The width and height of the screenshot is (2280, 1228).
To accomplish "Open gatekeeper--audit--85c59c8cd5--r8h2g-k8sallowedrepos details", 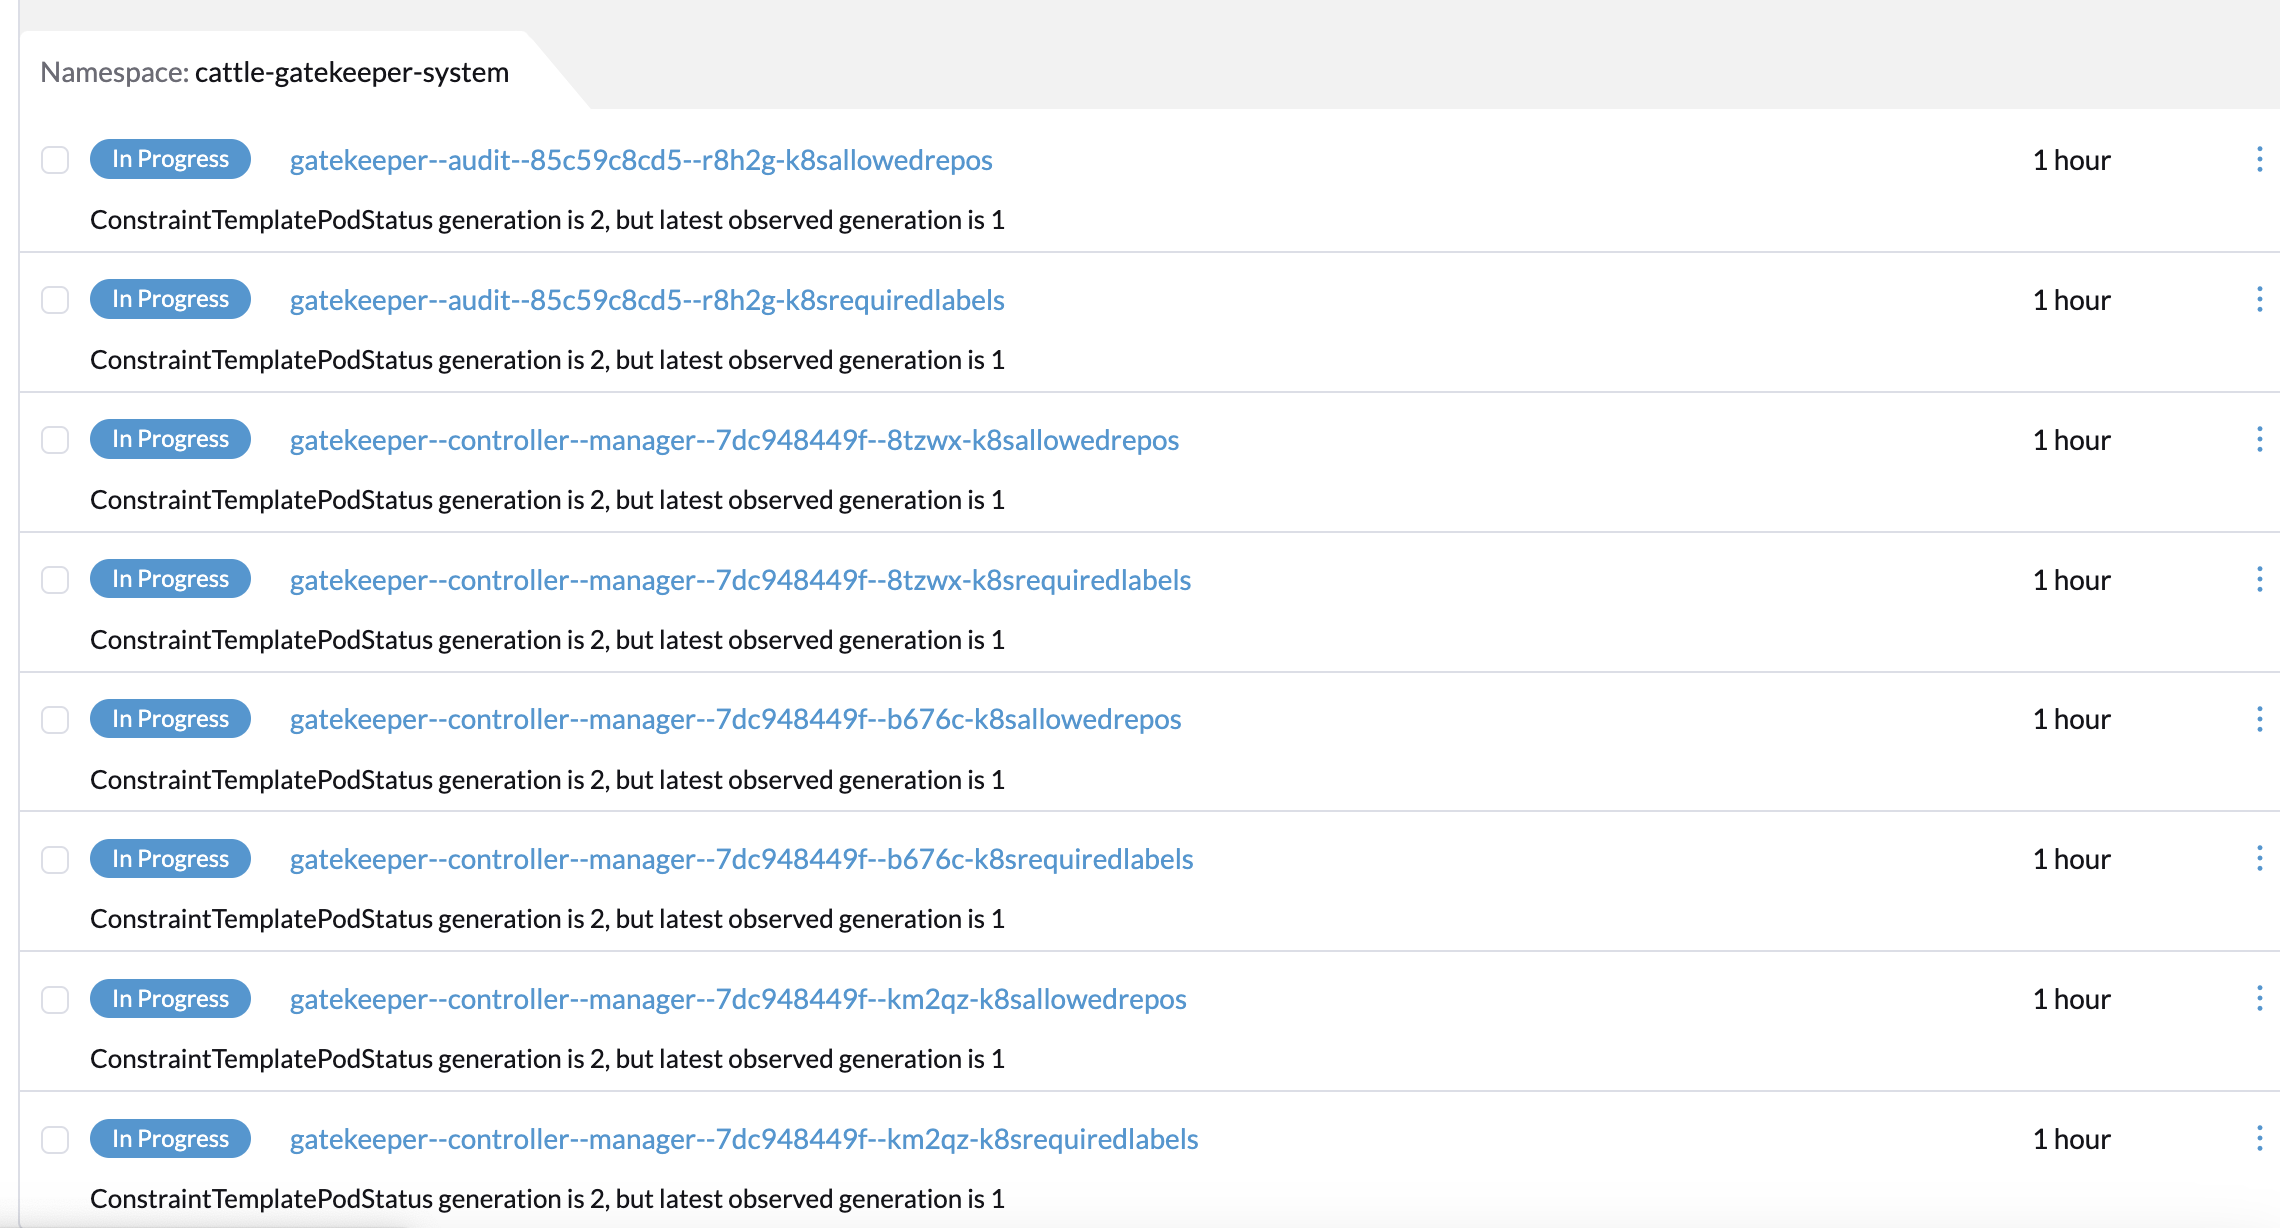I will pyautogui.click(x=641, y=159).
